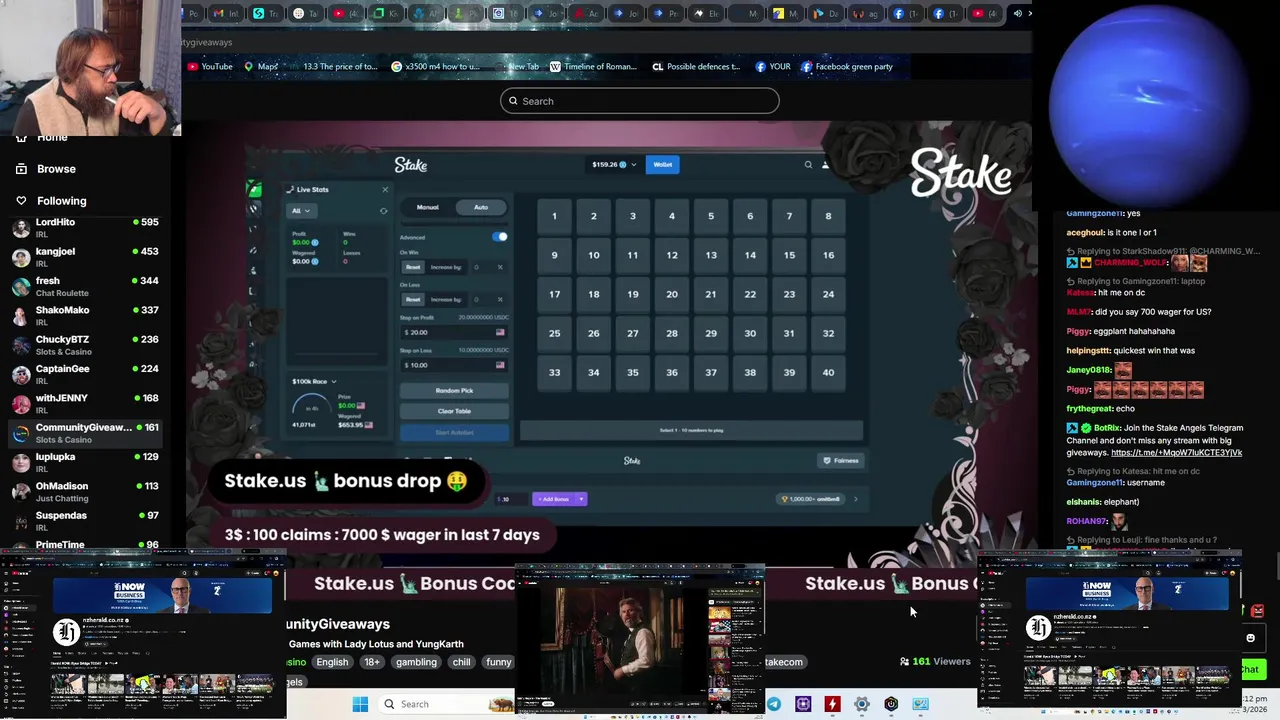Select On Win Increase by option
The height and width of the screenshot is (720, 1280).
pos(446,267)
